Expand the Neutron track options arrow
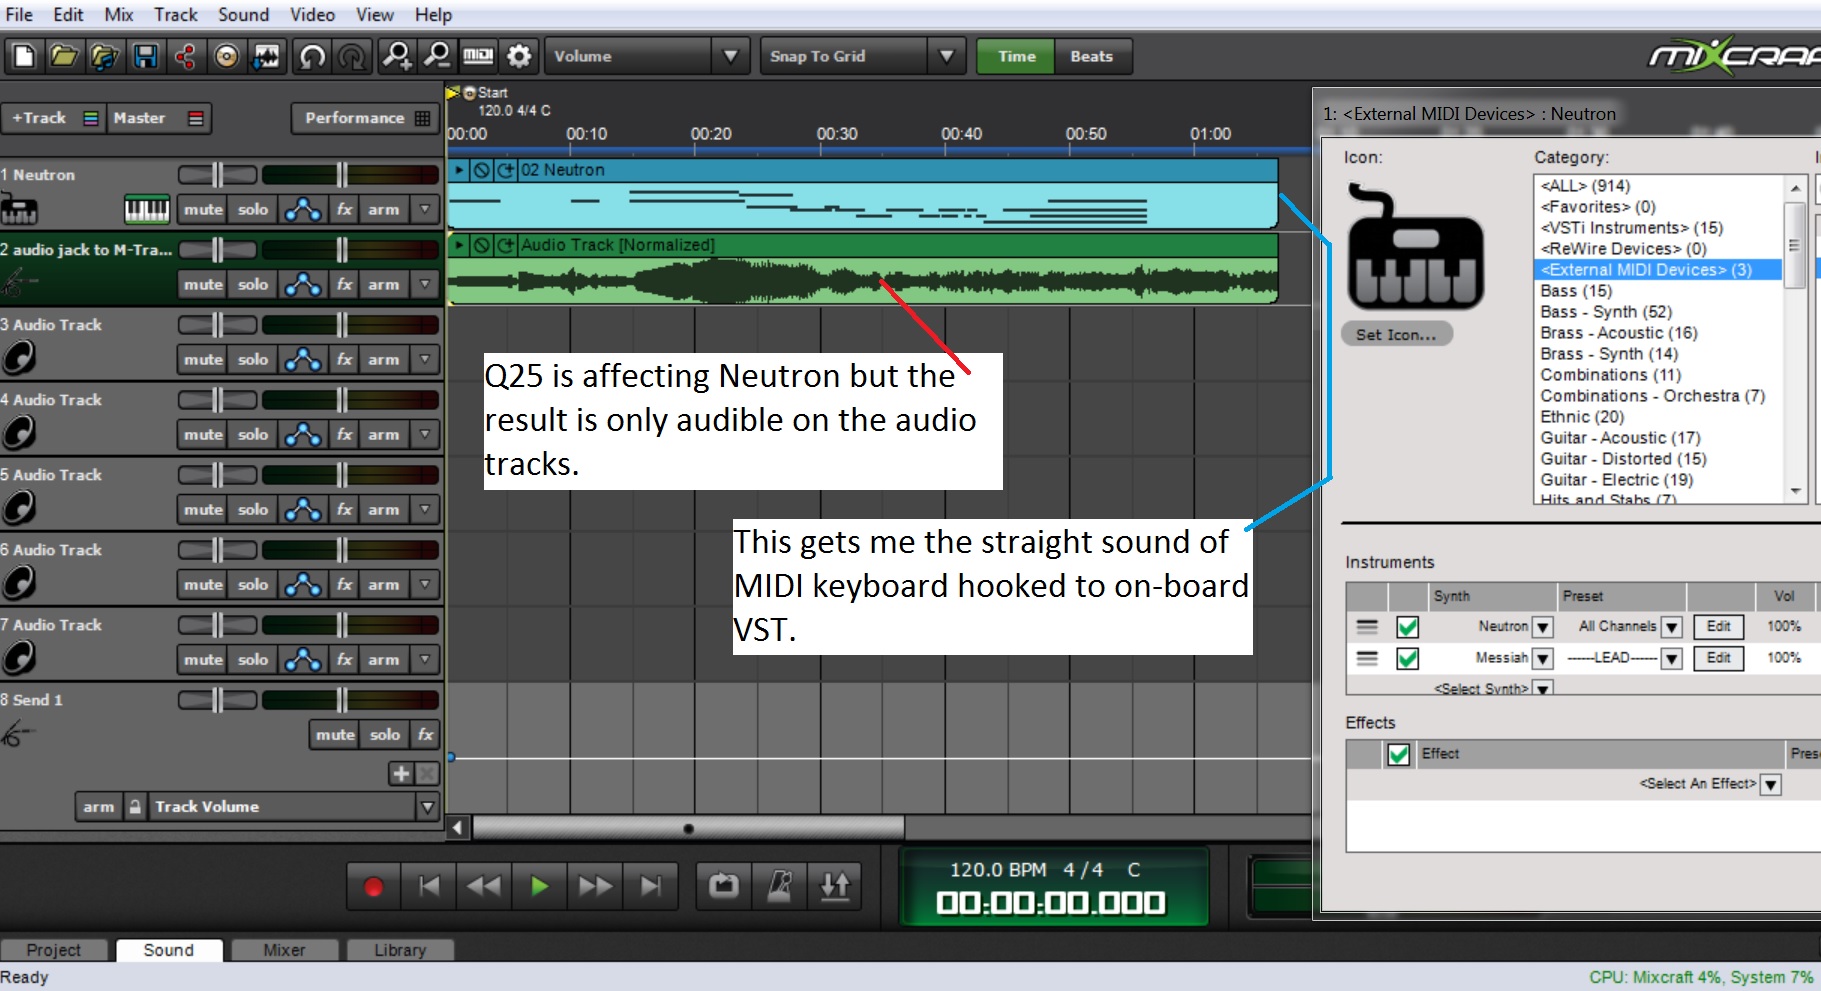Viewport: 1821px width, 991px height. point(425,209)
